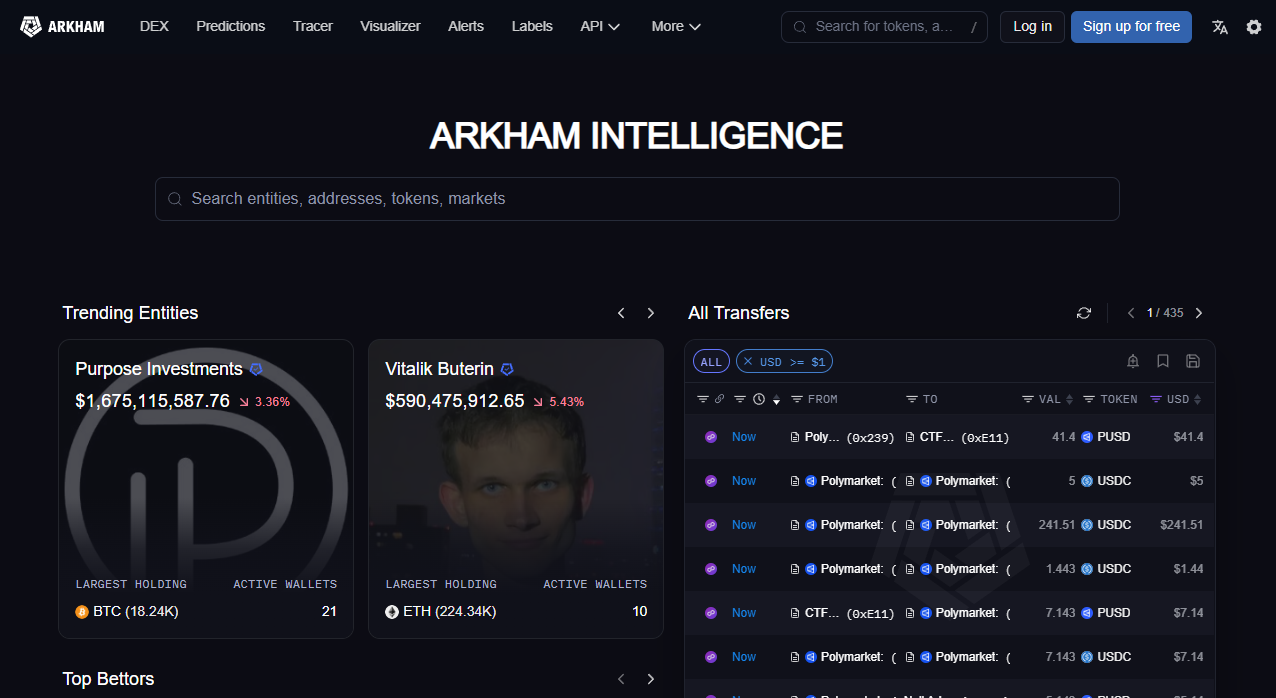Refresh the All Transfers list

click(1084, 313)
